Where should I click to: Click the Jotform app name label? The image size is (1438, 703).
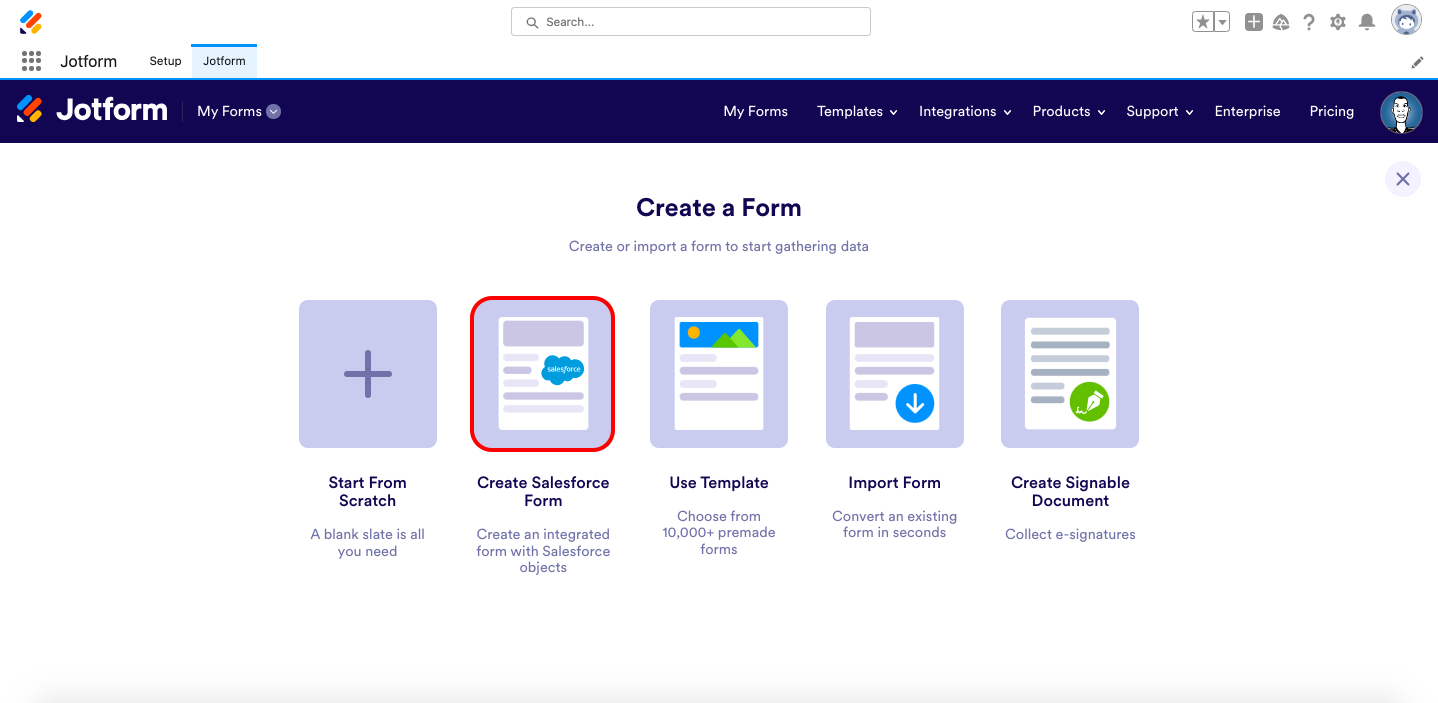[88, 61]
